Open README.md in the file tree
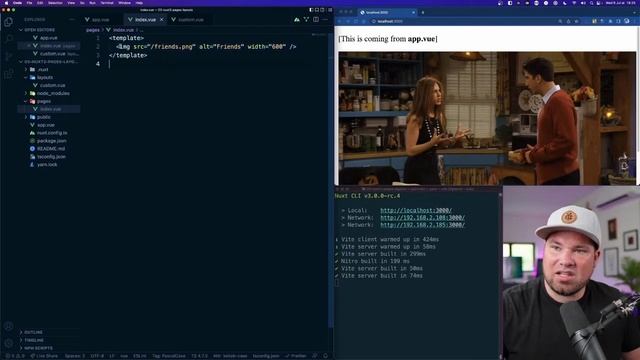 [x=49, y=149]
